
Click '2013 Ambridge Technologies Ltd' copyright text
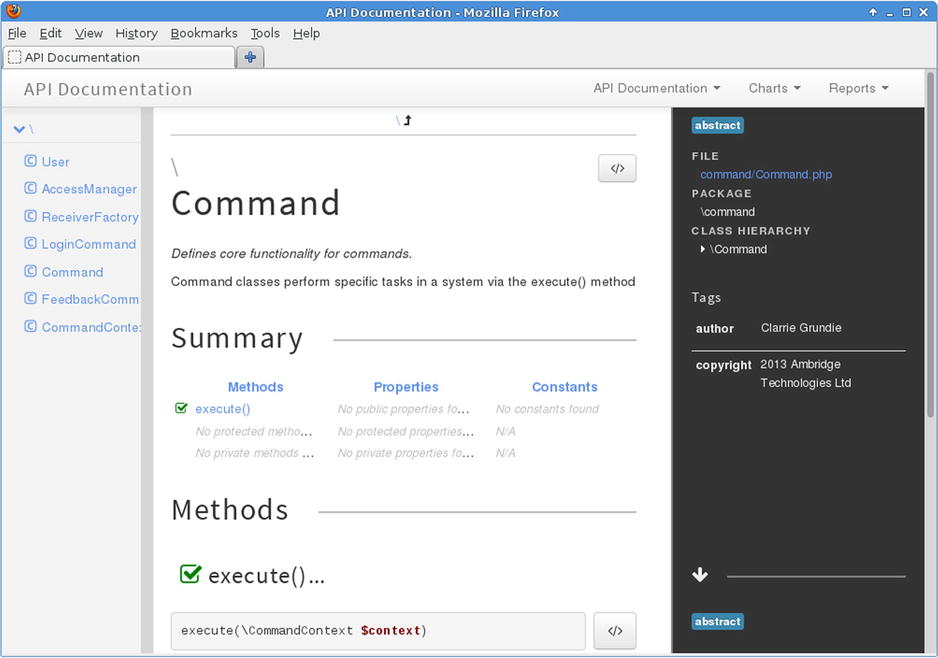pos(805,373)
